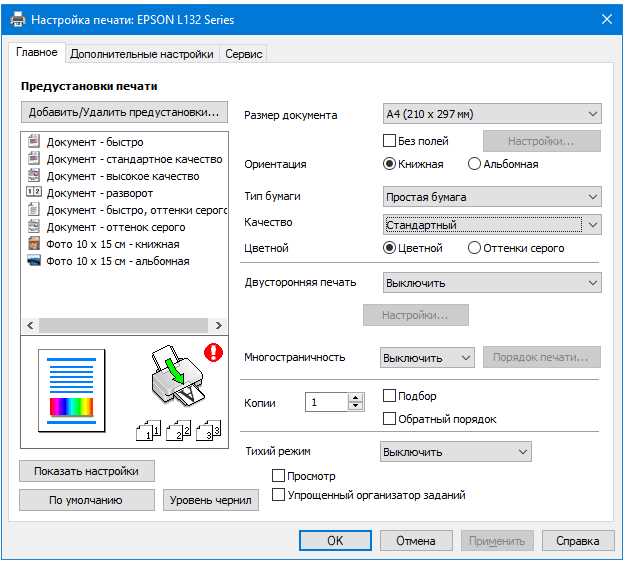Open the 'Размер документа' dropdown
The width and height of the screenshot is (626, 565).
[492, 114]
